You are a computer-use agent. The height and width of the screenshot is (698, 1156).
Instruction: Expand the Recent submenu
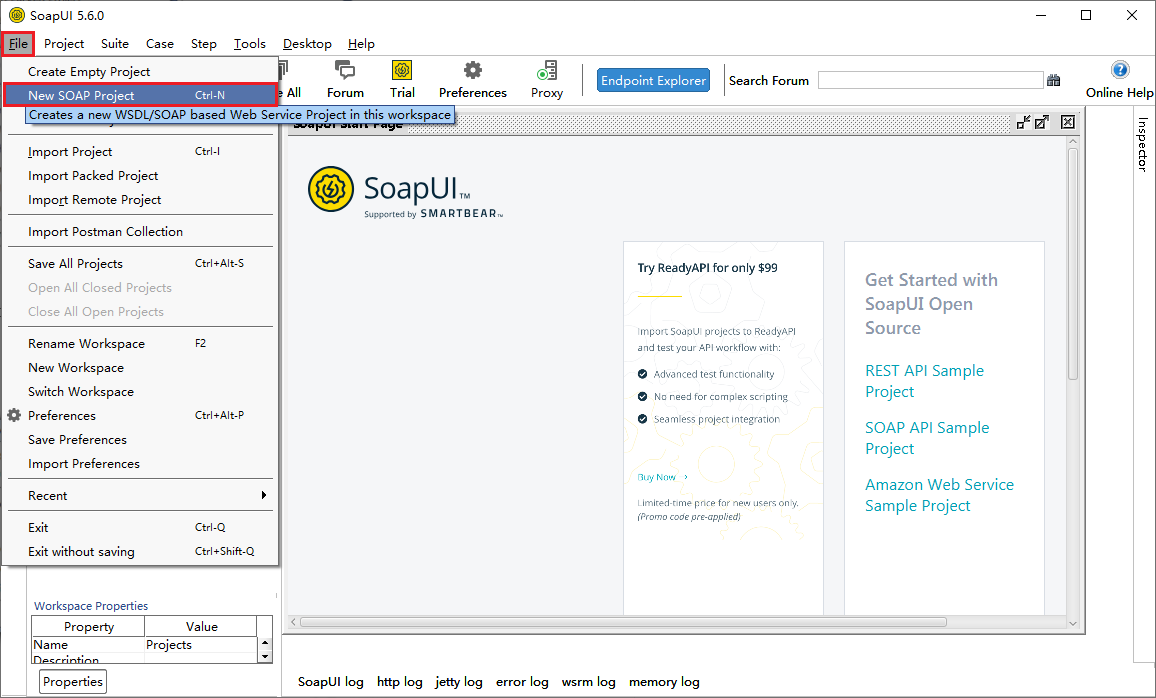point(140,495)
